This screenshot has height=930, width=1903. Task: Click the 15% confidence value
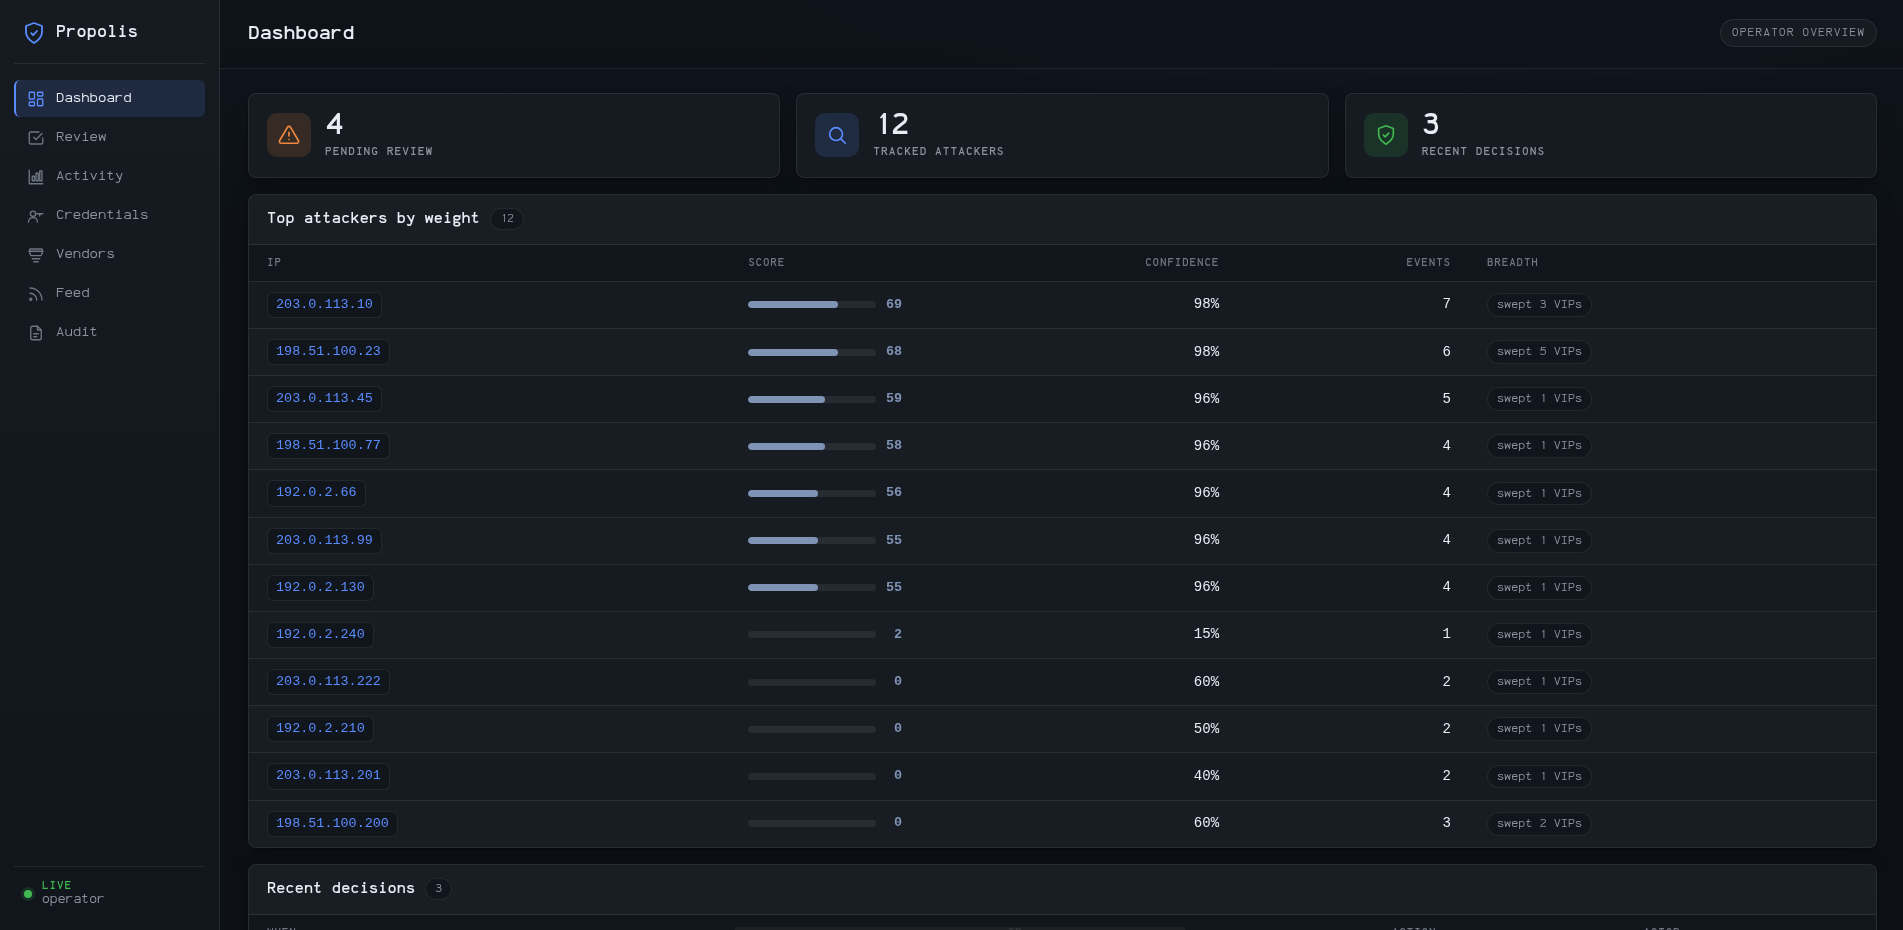coord(1206,634)
